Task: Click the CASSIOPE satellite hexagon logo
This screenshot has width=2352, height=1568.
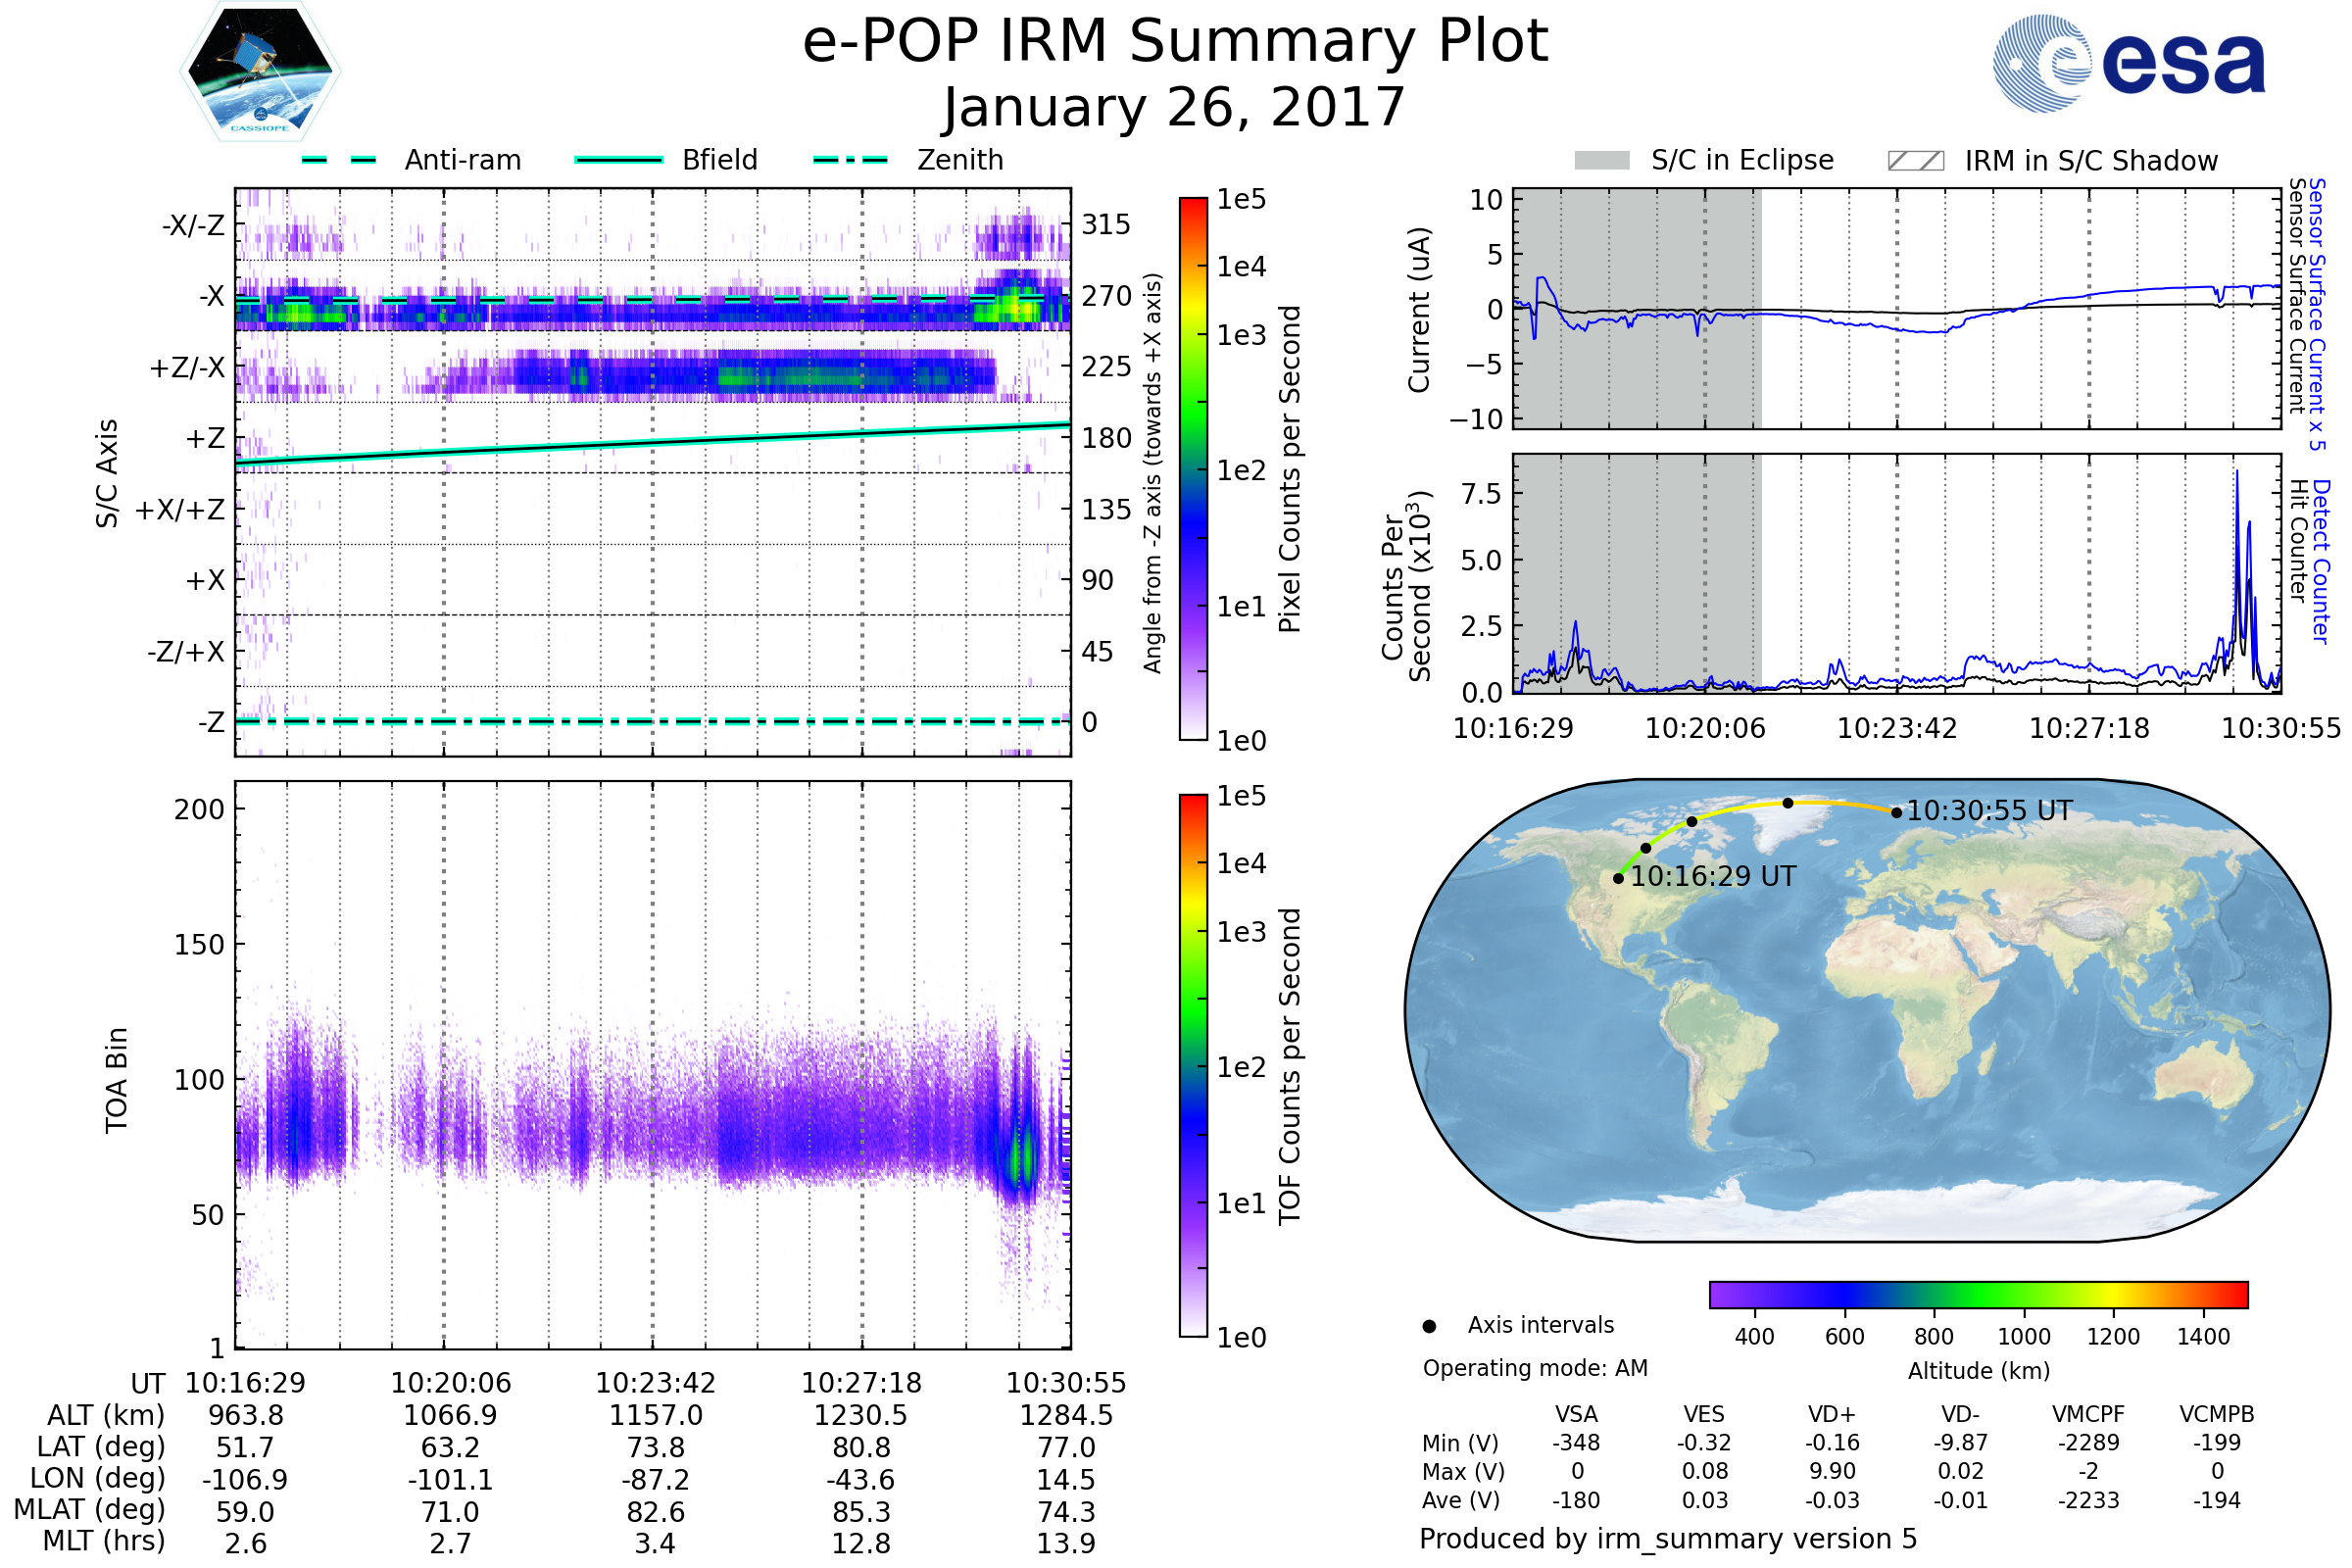Action: (260, 72)
